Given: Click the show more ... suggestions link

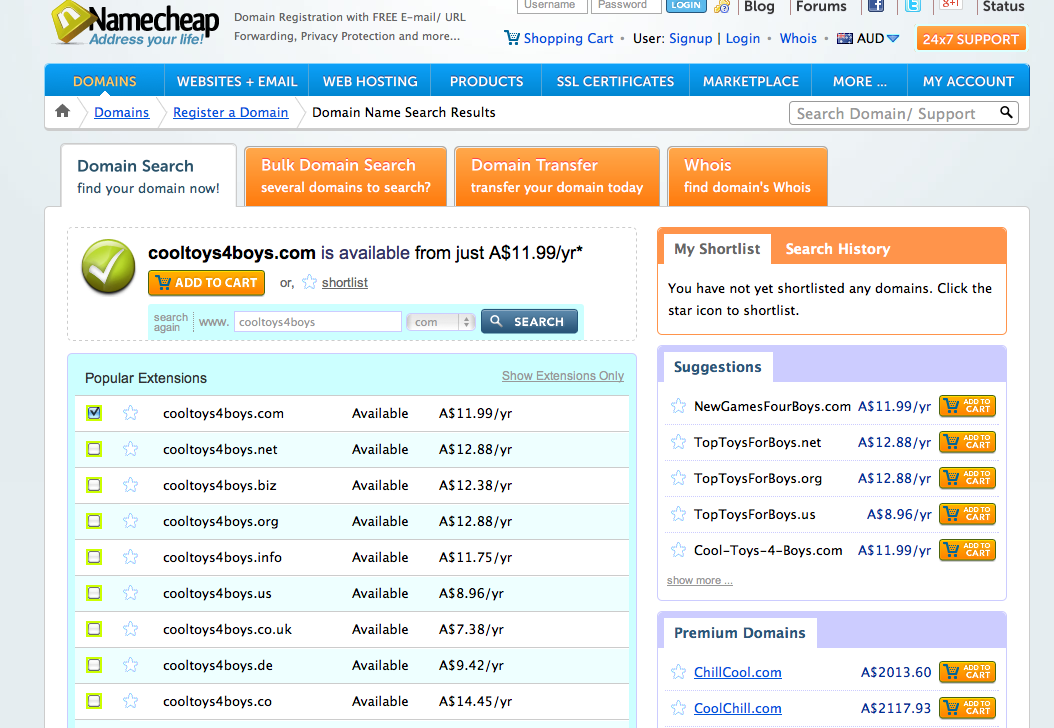Looking at the screenshot, I should click(x=700, y=580).
